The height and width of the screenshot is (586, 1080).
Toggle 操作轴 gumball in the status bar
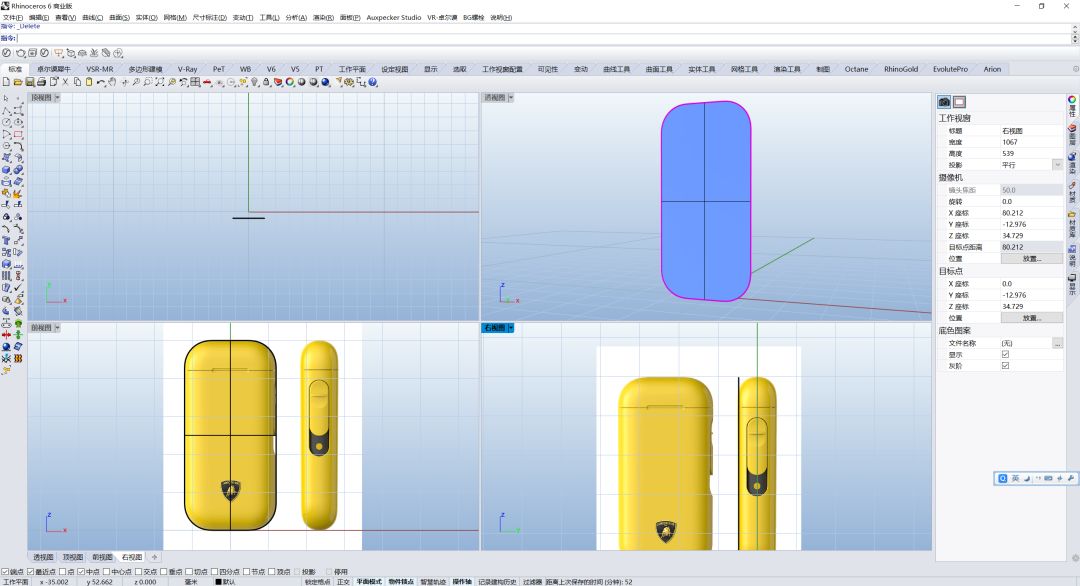point(461,582)
